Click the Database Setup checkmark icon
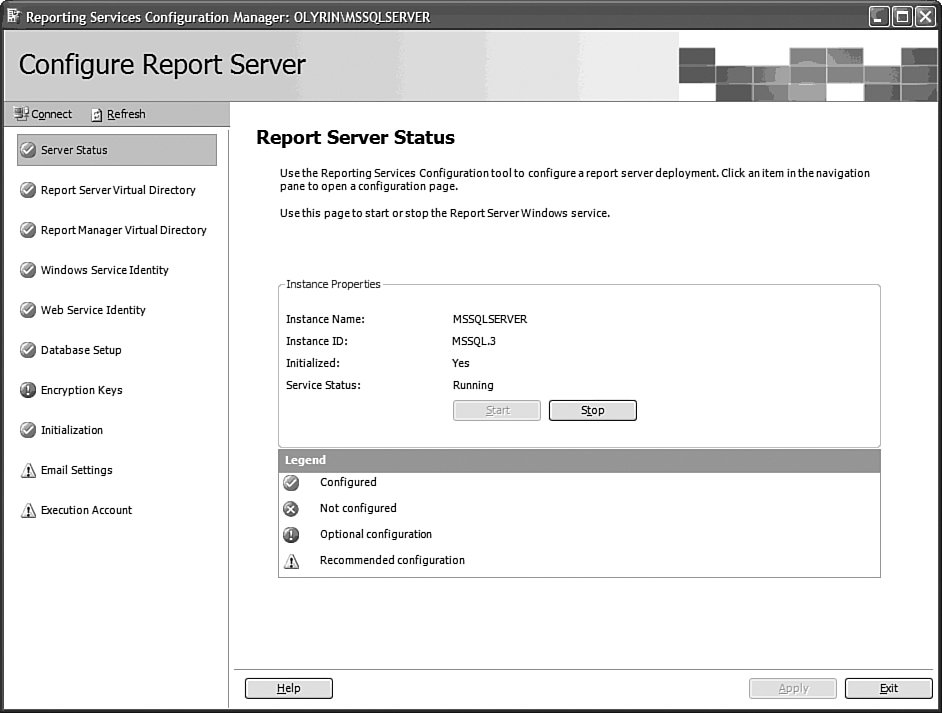 pos(28,350)
